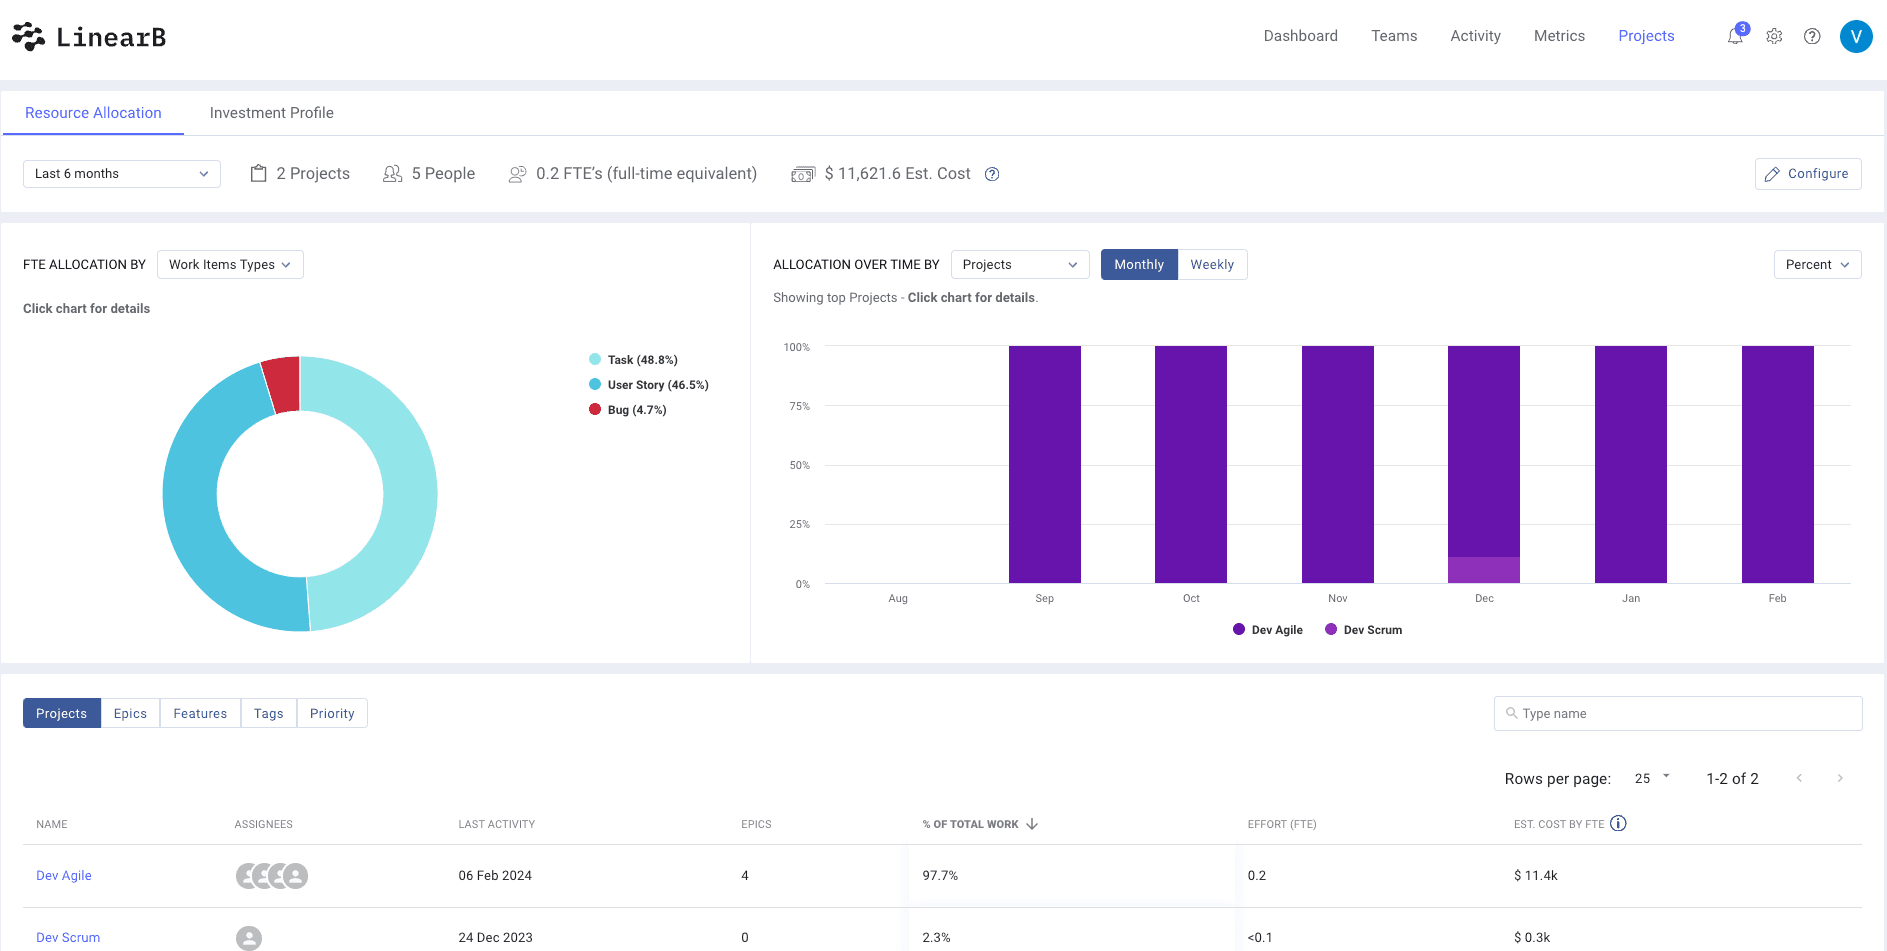This screenshot has height=951, width=1887.
Task: Open the Activity menu
Action: click(x=1475, y=36)
